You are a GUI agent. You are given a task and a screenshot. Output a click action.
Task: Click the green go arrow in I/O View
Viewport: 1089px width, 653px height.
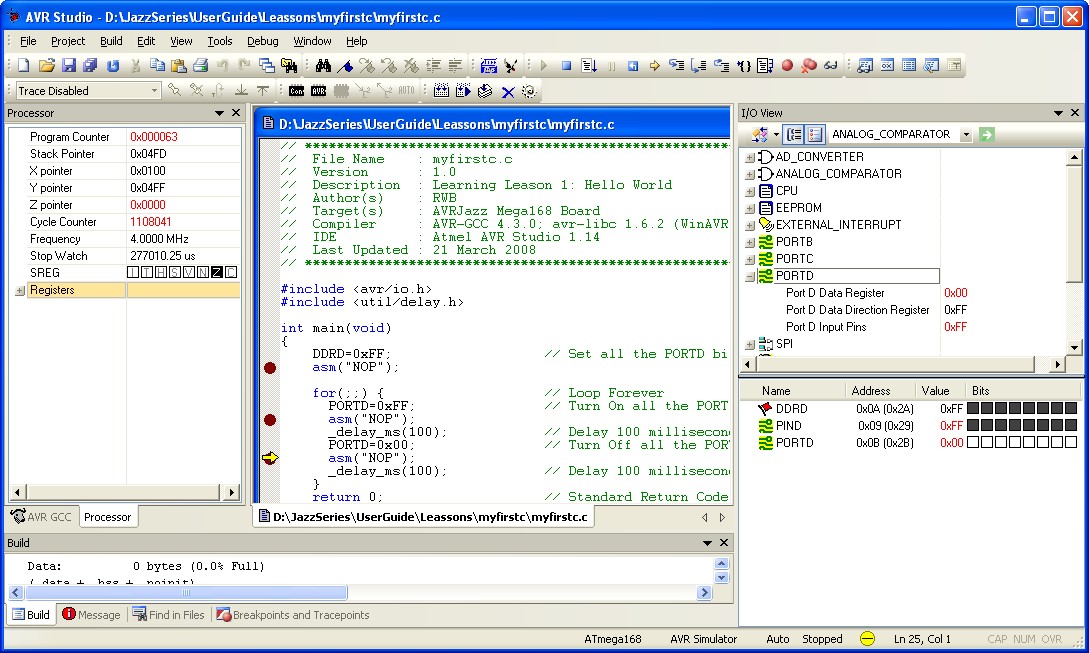click(986, 134)
